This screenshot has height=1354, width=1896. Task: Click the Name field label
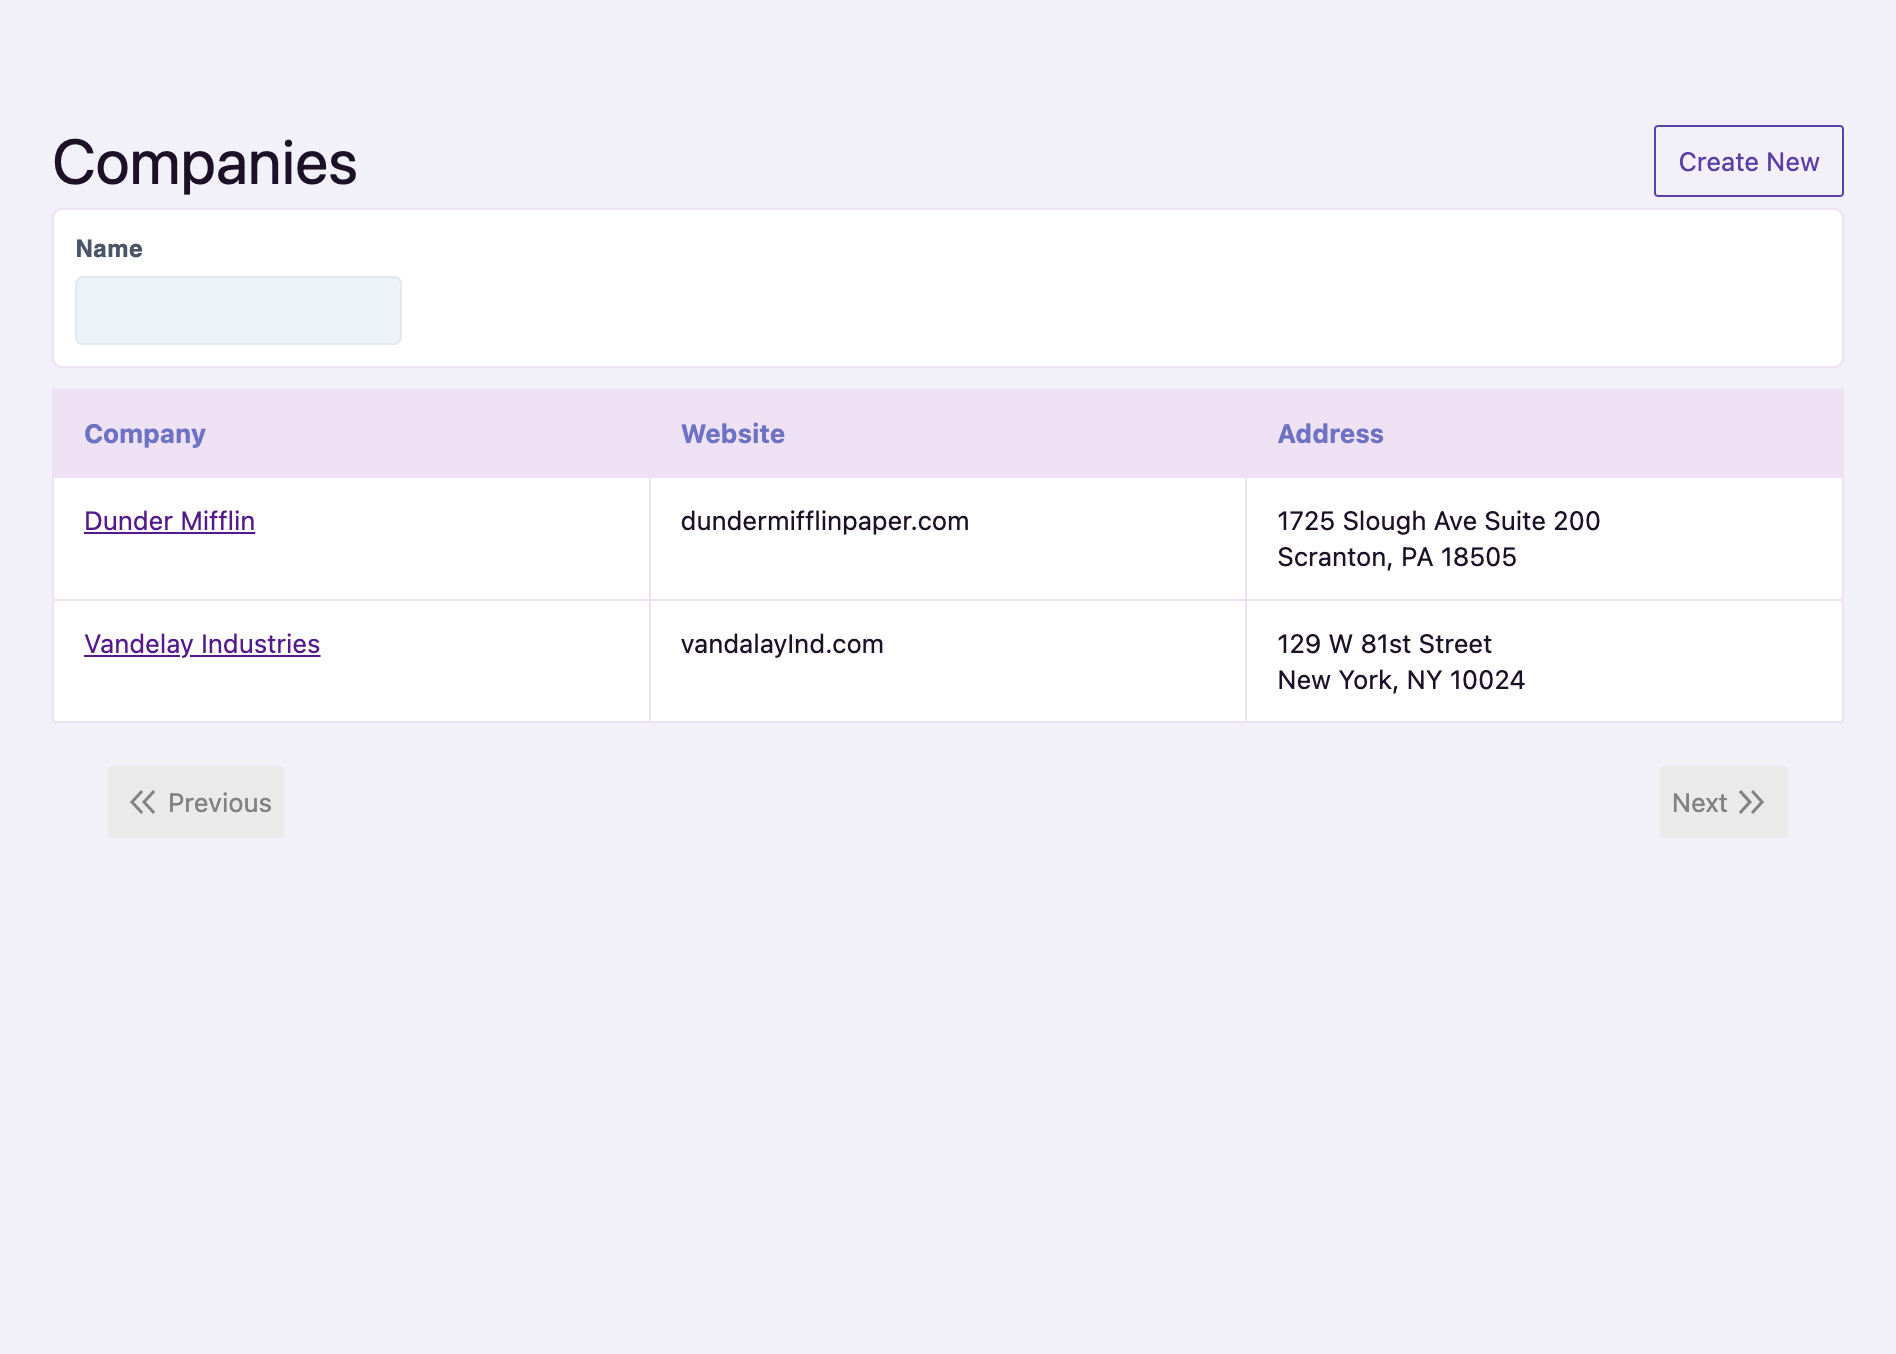(x=108, y=248)
